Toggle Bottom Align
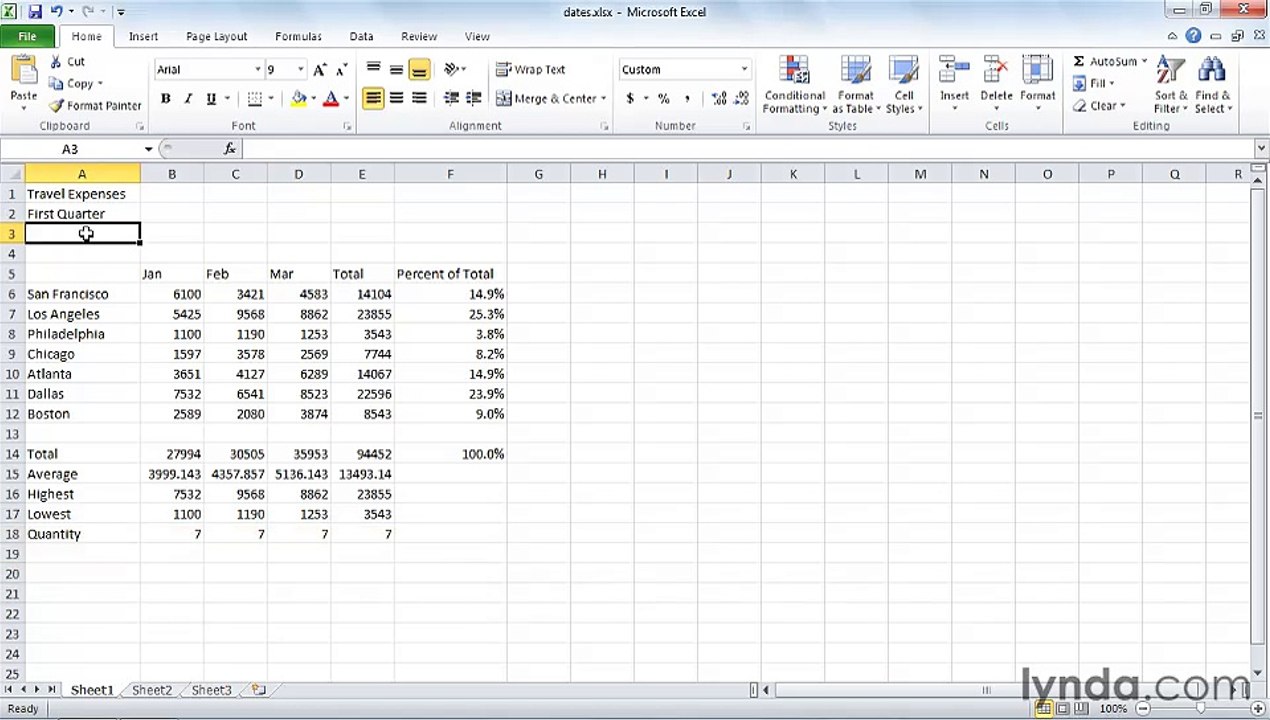1270x720 pixels. coord(419,70)
